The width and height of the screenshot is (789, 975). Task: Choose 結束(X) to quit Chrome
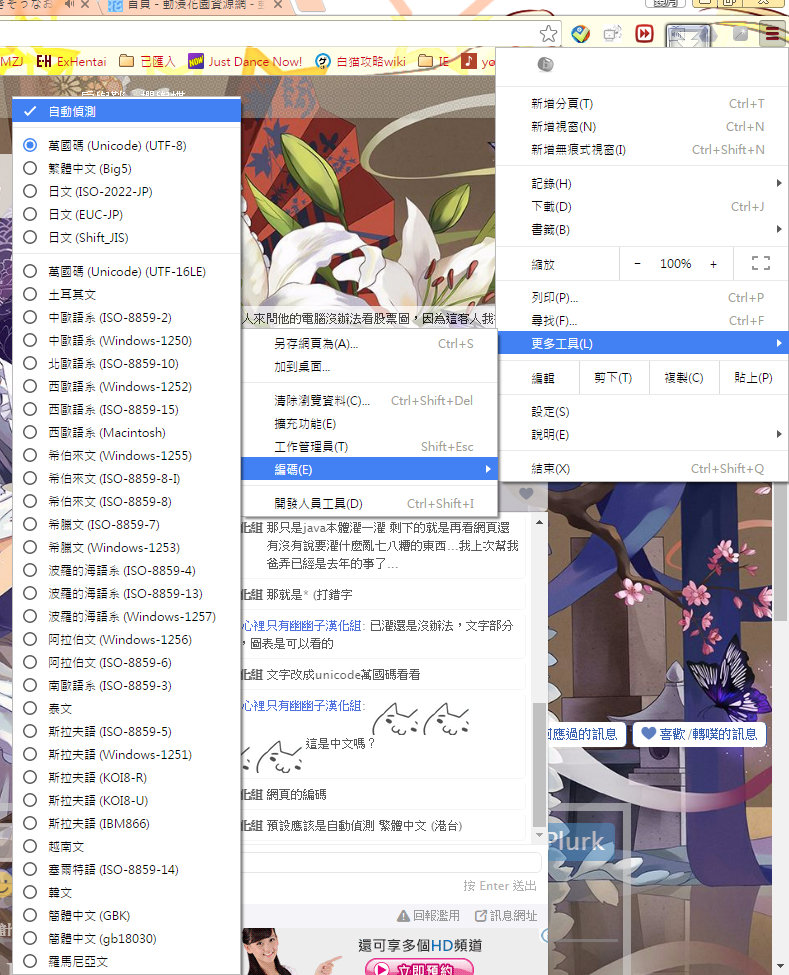642,469
